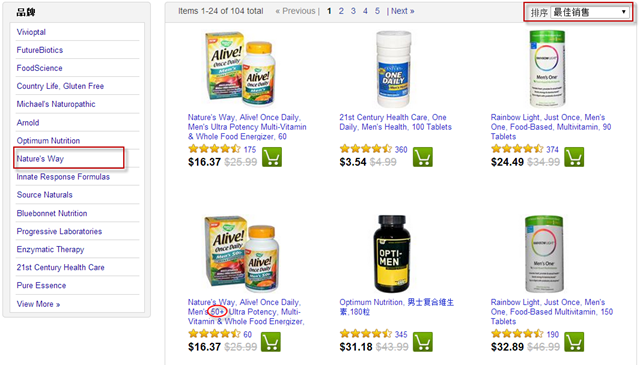Add Rainbow Light 150 Tablets to cart
The height and width of the screenshot is (365, 640).
pos(574,342)
